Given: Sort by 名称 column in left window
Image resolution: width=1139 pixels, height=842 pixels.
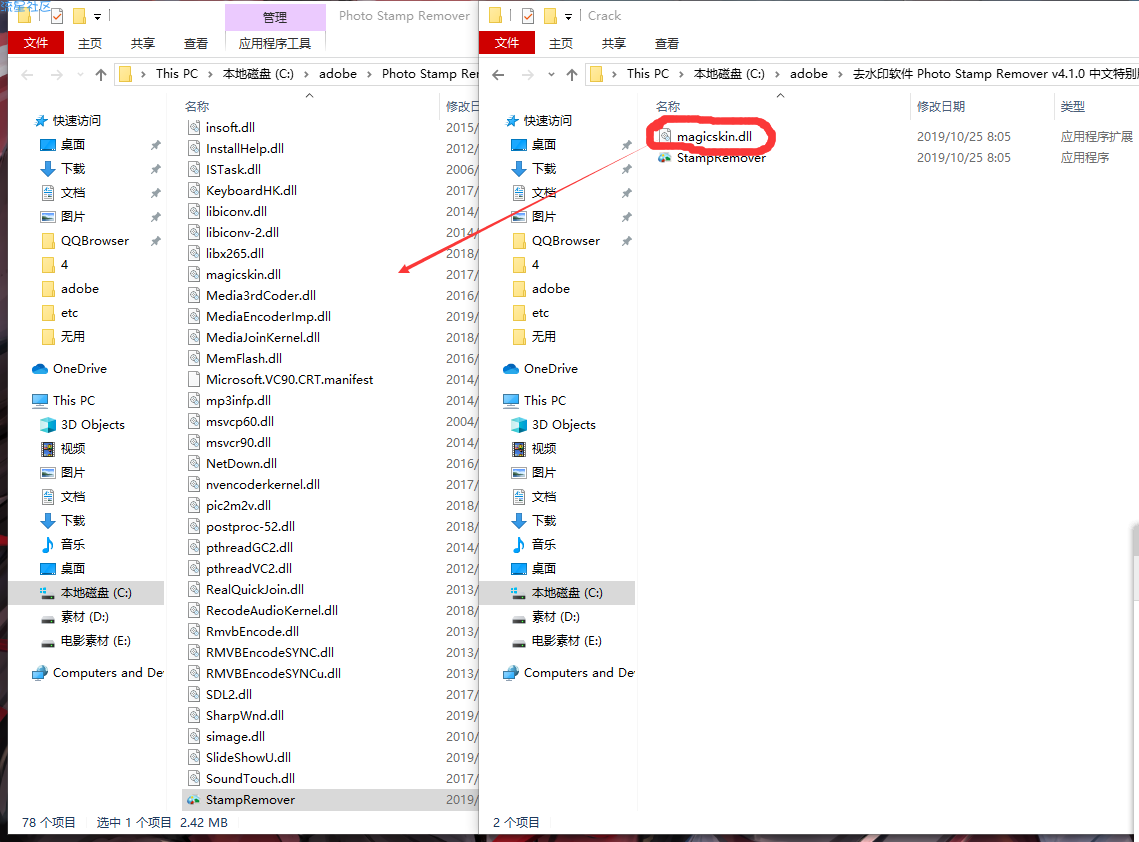Looking at the screenshot, I should pos(197,107).
